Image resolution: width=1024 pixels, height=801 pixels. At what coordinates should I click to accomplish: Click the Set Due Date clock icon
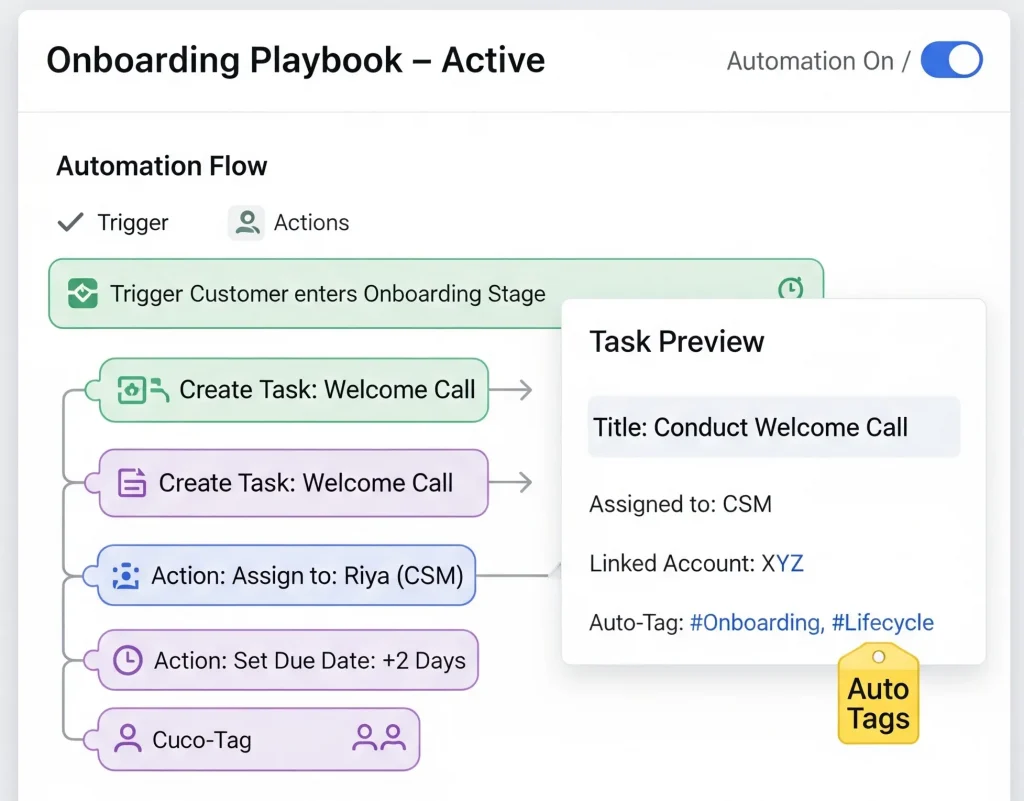pos(127,660)
